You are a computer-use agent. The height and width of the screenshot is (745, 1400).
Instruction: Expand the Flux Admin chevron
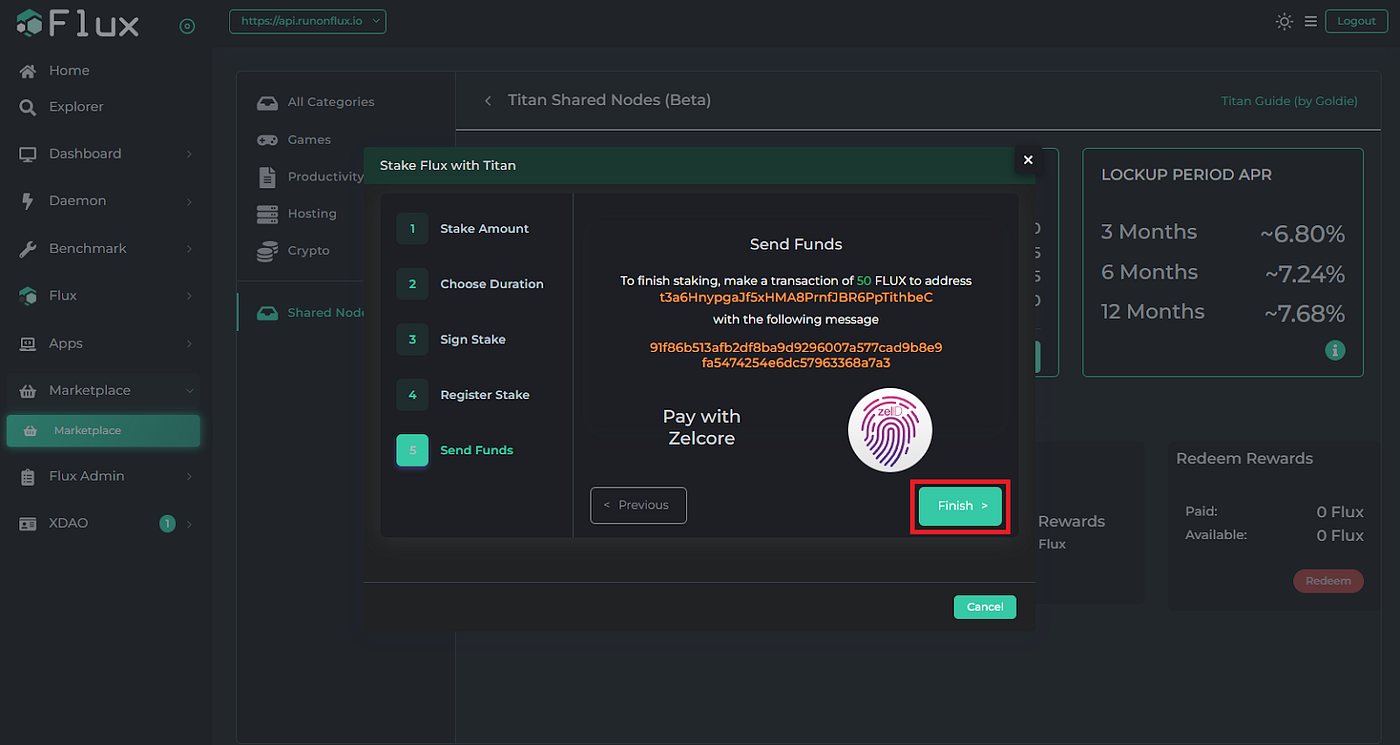[189, 477]
